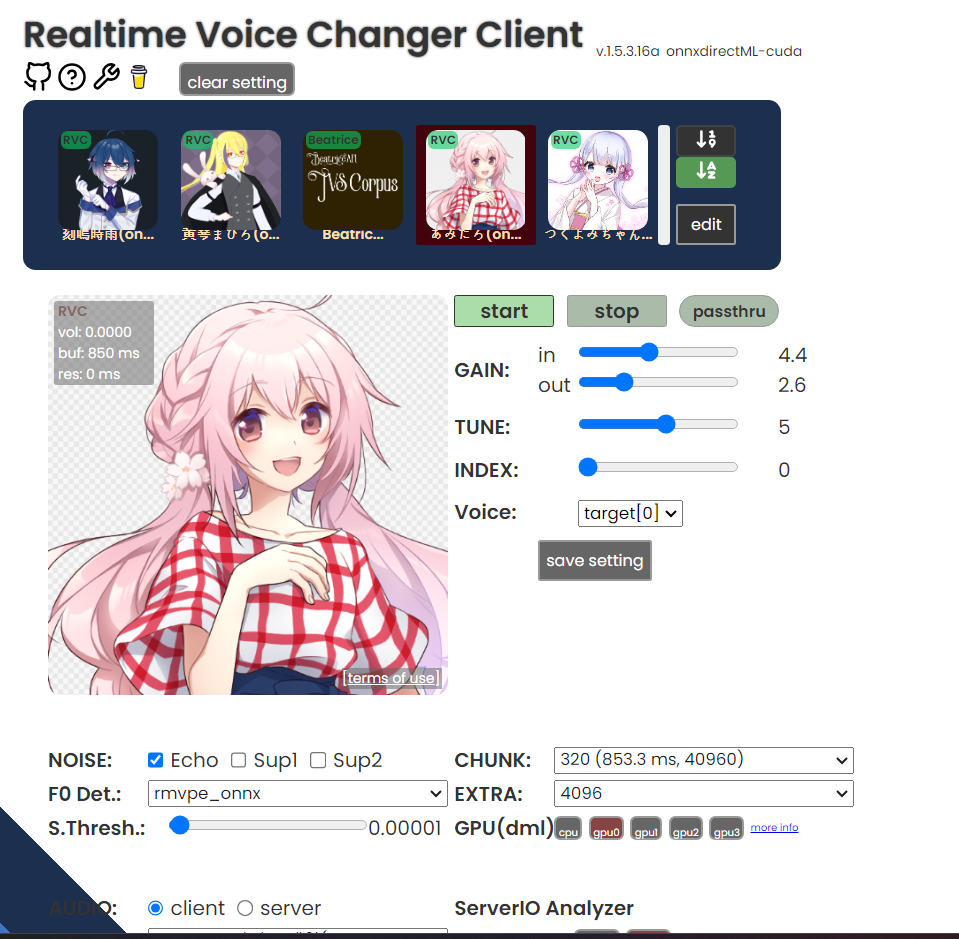Enable the Sup2 noise suppression checkbox
Viewport: 959px width, 939px height.
pos(318,760)
